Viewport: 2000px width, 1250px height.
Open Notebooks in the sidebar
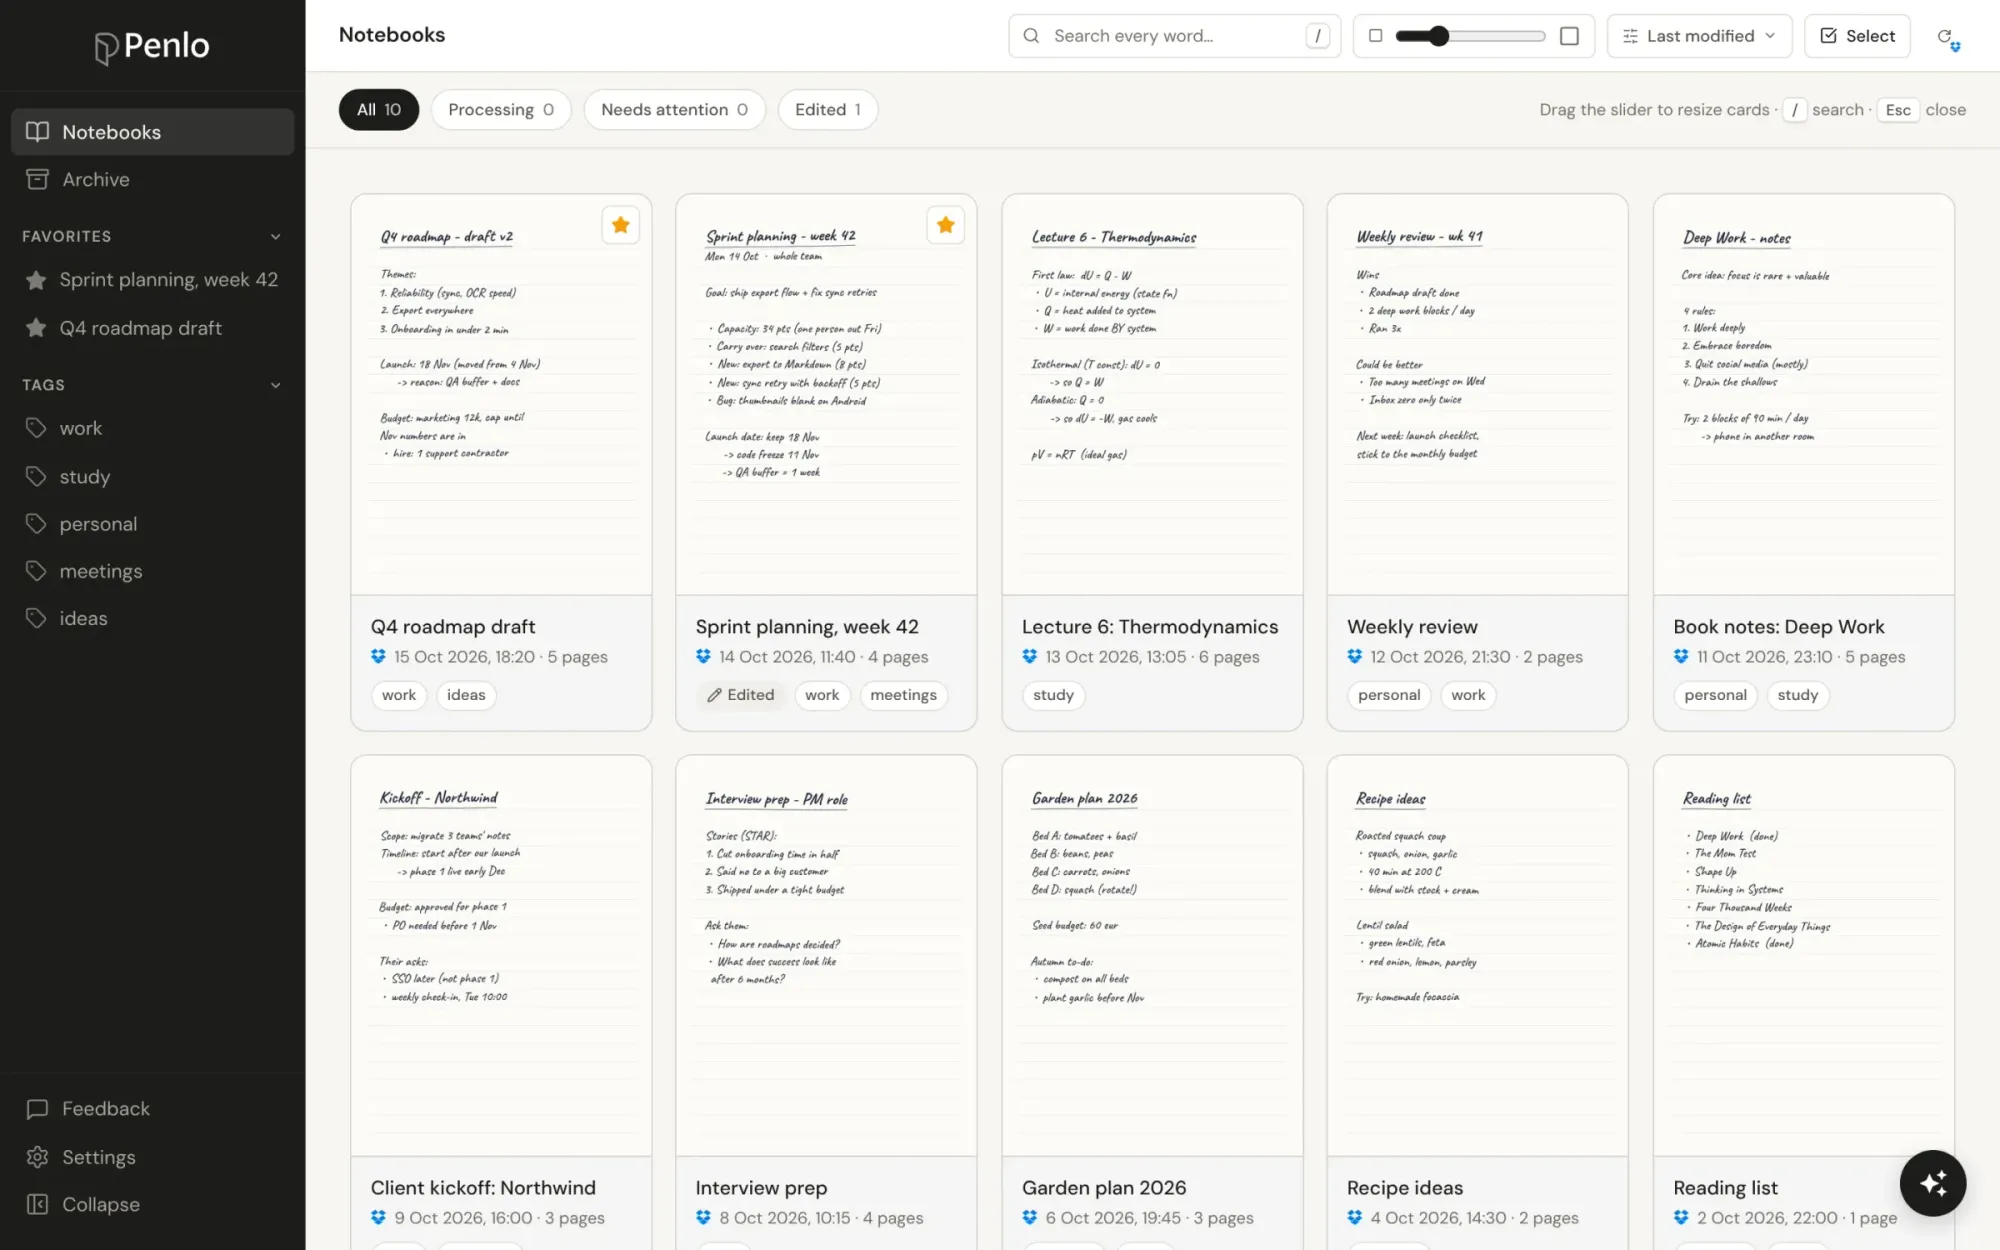click(x=152, y=132)
